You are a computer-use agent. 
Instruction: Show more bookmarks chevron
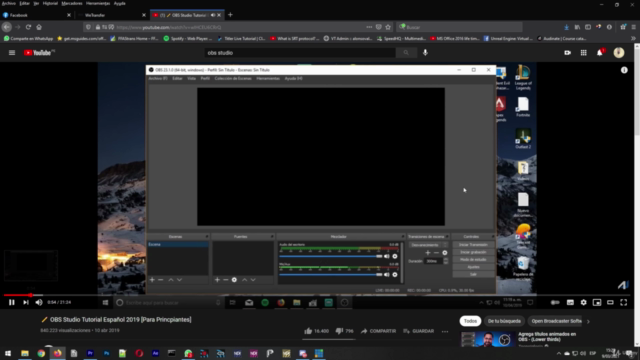coord(633,38)
